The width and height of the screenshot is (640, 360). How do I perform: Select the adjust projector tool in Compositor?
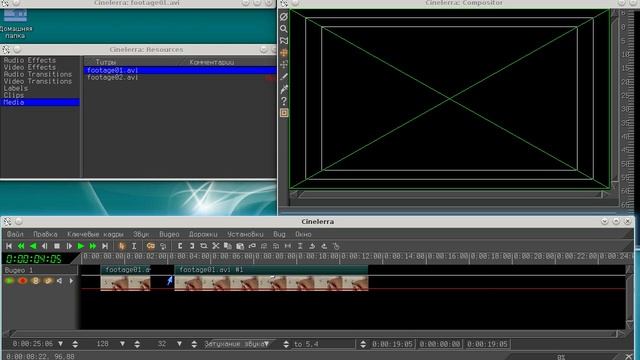[x=284, y=64]
